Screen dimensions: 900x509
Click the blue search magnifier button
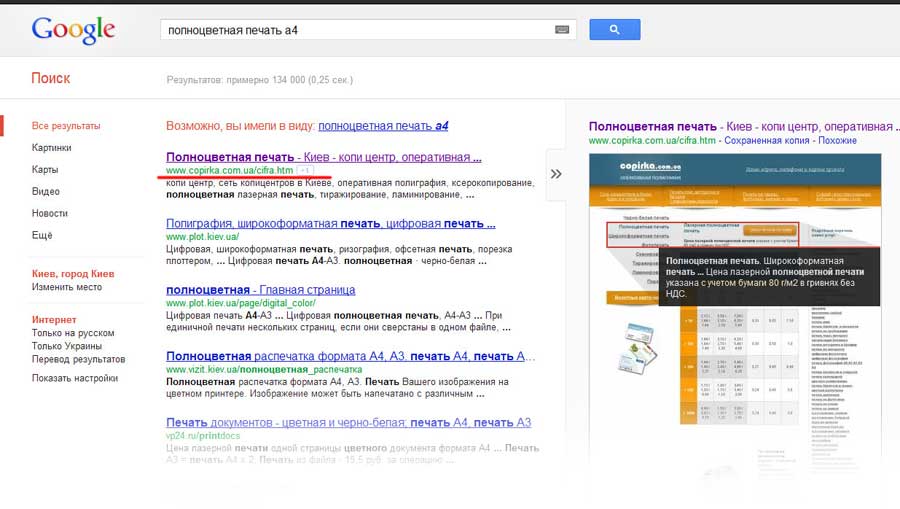[615, 30]
